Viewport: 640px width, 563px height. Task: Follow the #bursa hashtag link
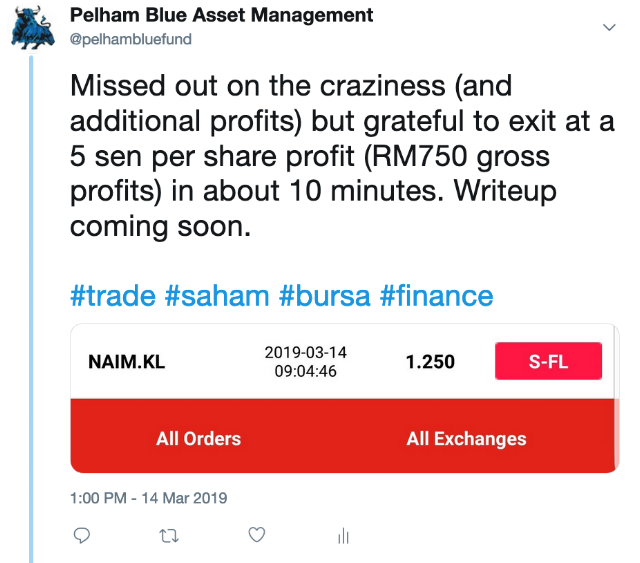click(324, 296)
